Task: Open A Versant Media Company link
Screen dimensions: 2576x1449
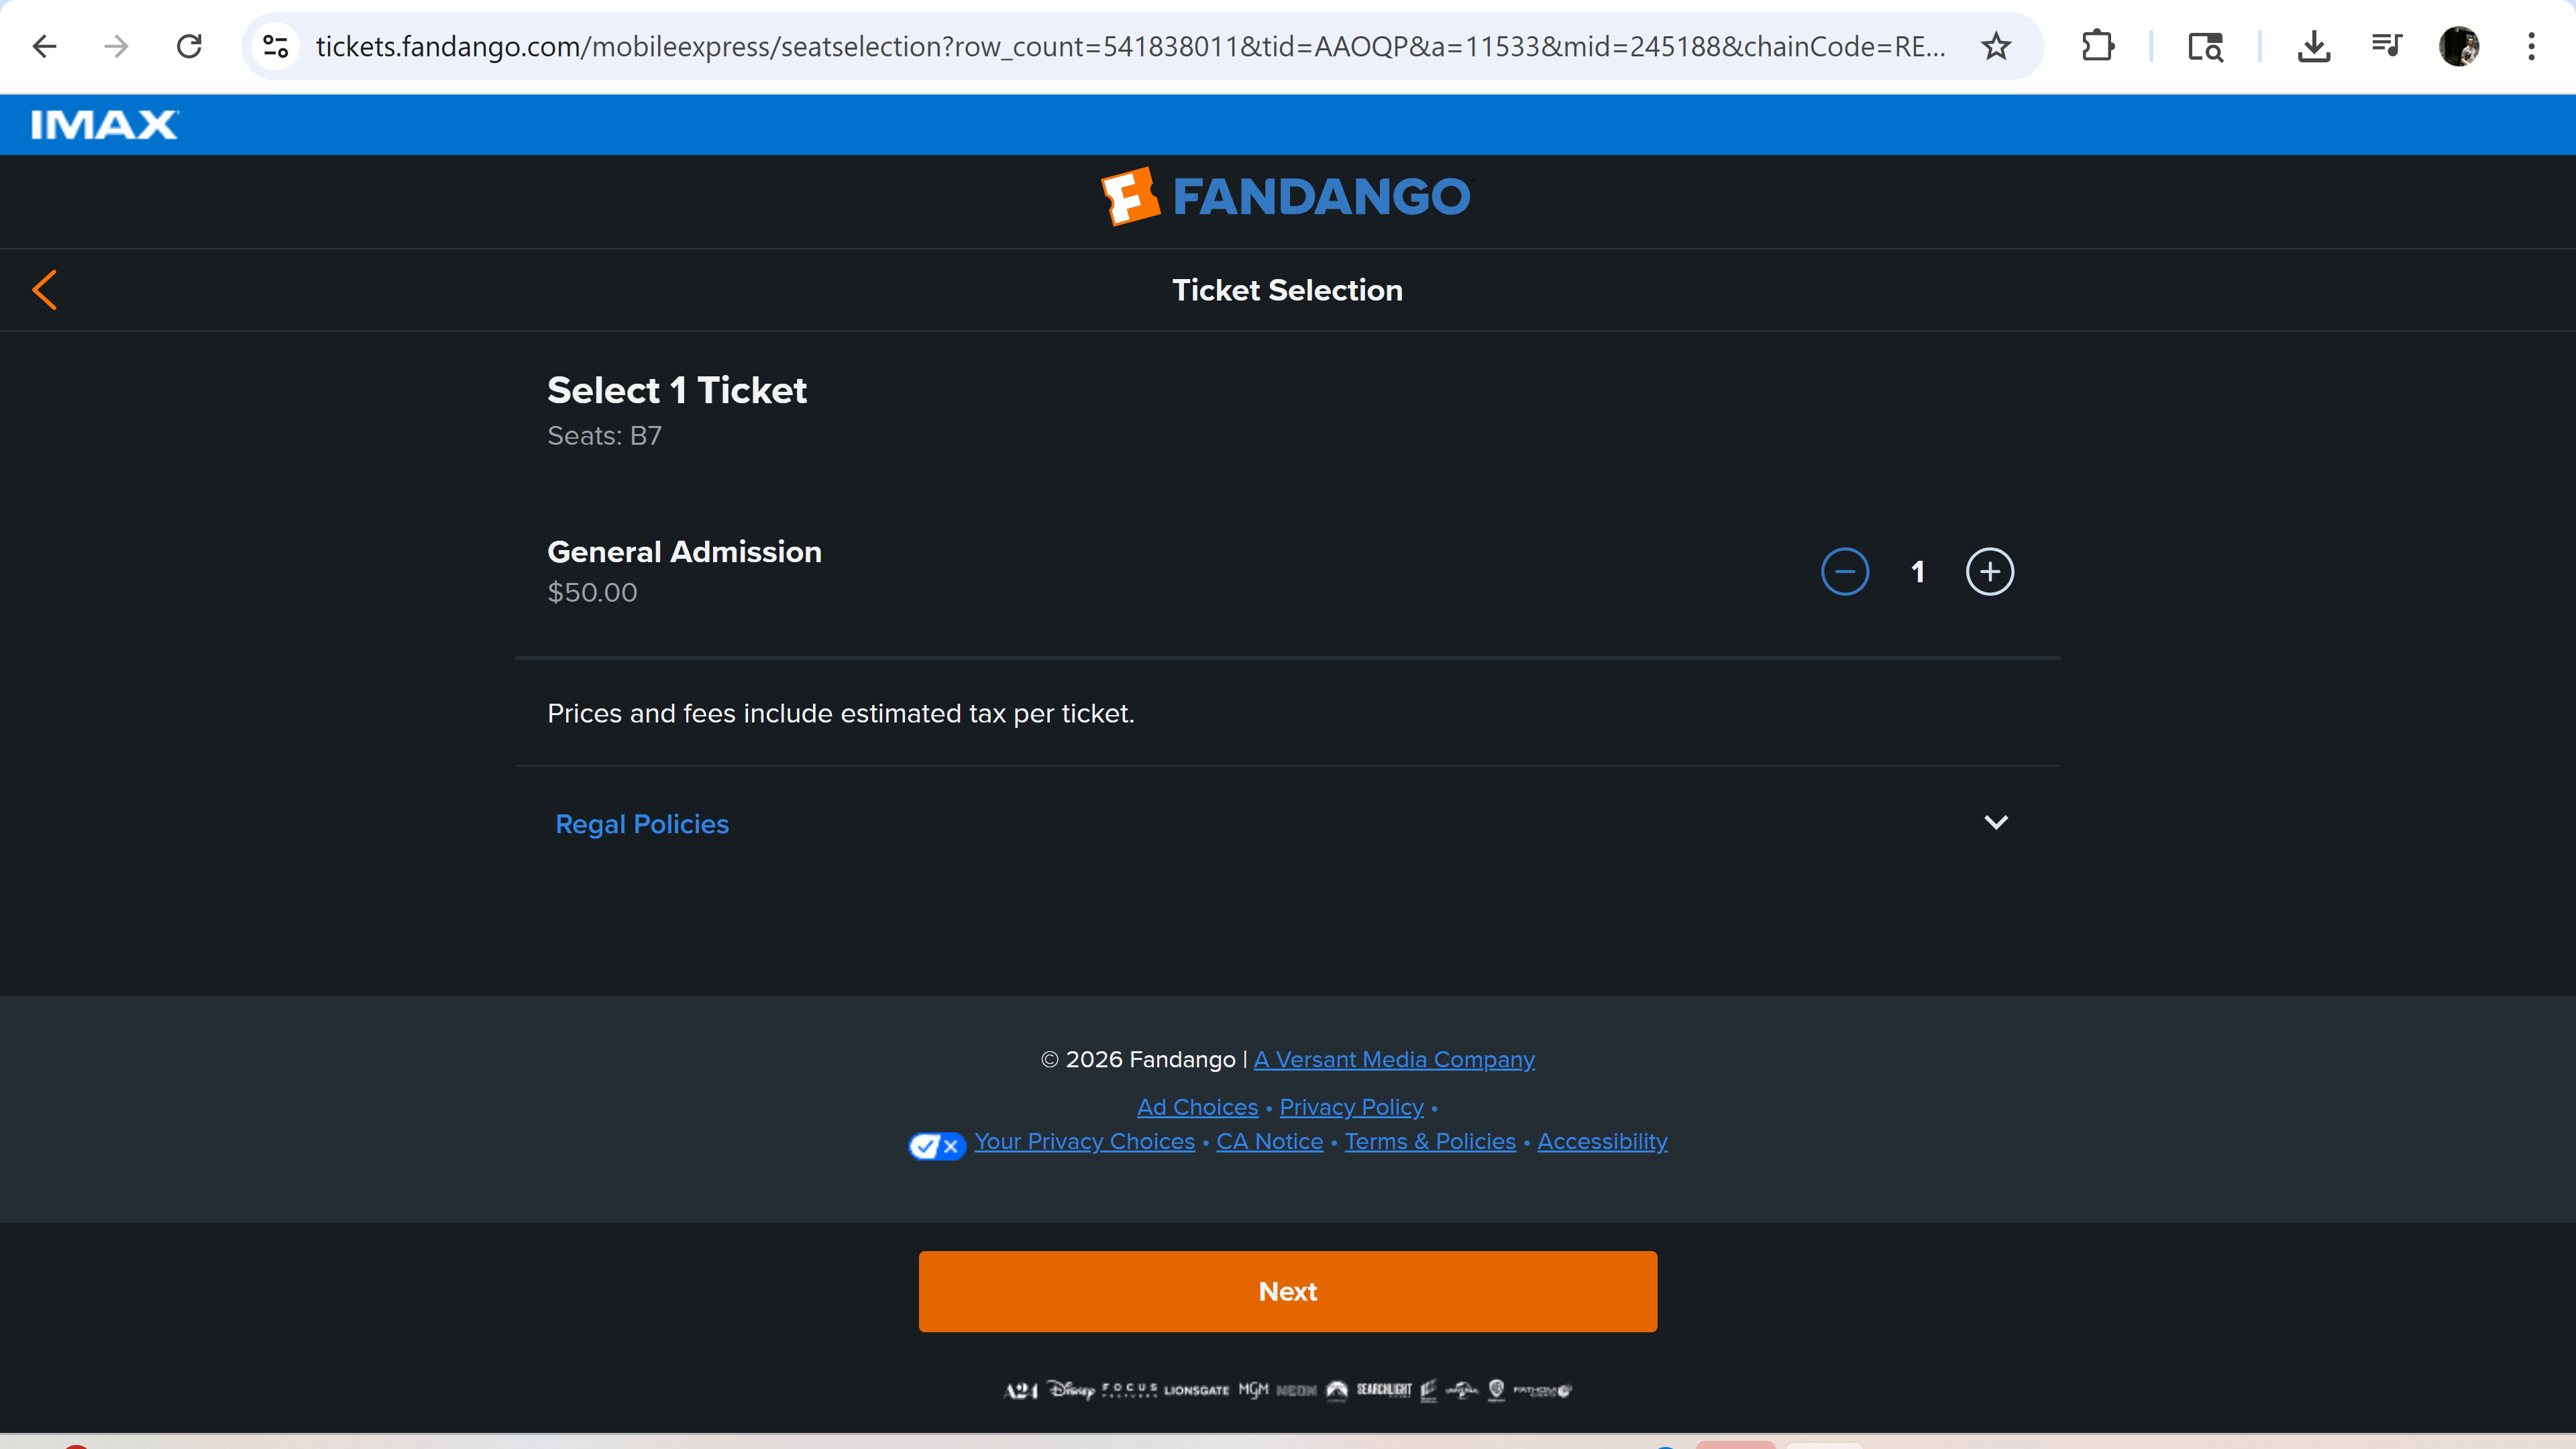Action: tap(1393, 1059)
